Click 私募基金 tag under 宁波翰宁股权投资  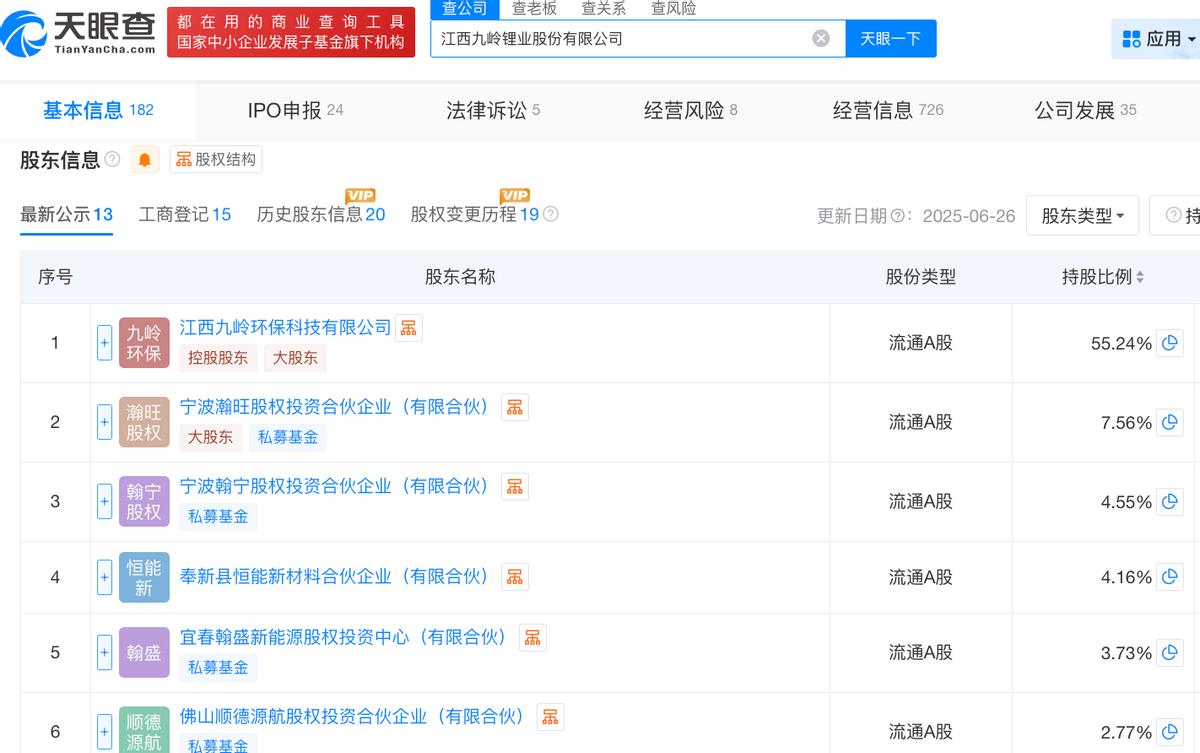click(x=218, y=516)
